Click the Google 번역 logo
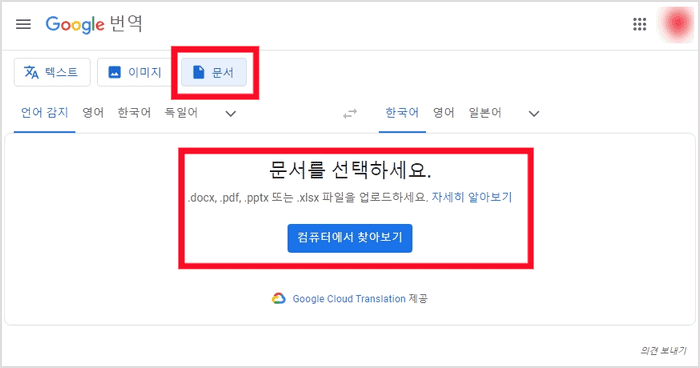700x368 pixels. tap(94, 24)
